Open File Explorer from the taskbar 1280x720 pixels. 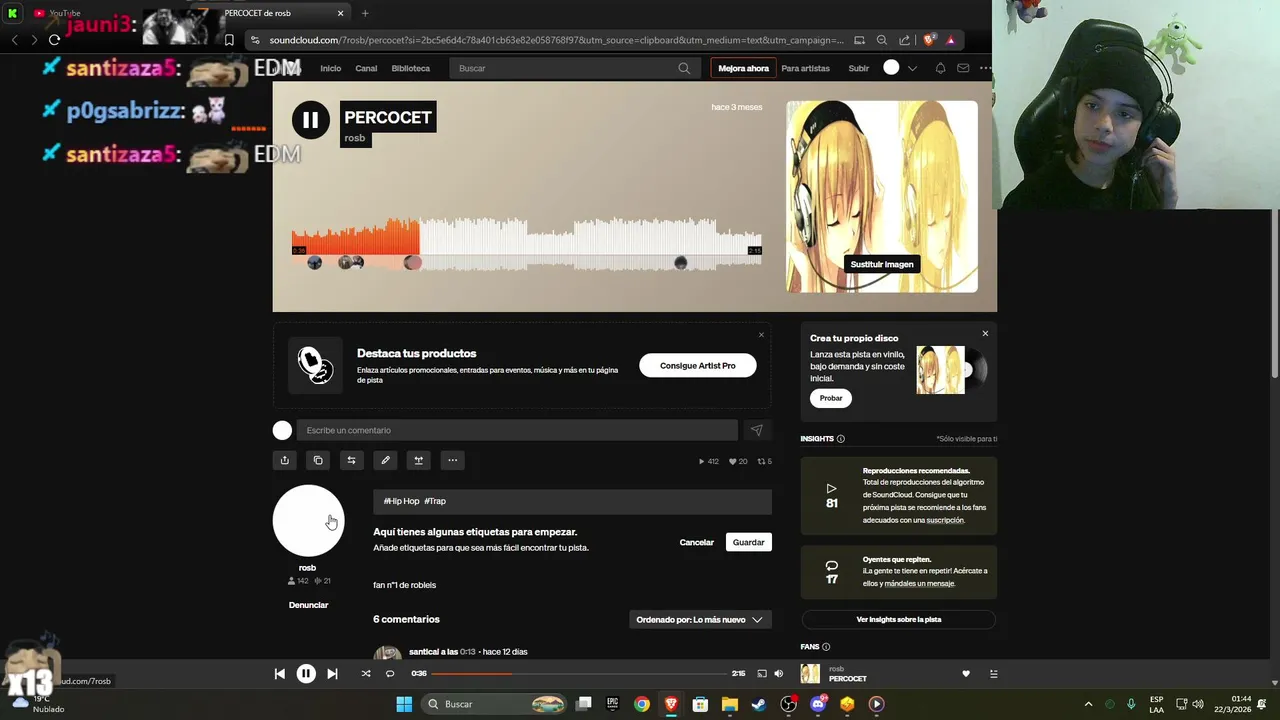click(730, 704)
